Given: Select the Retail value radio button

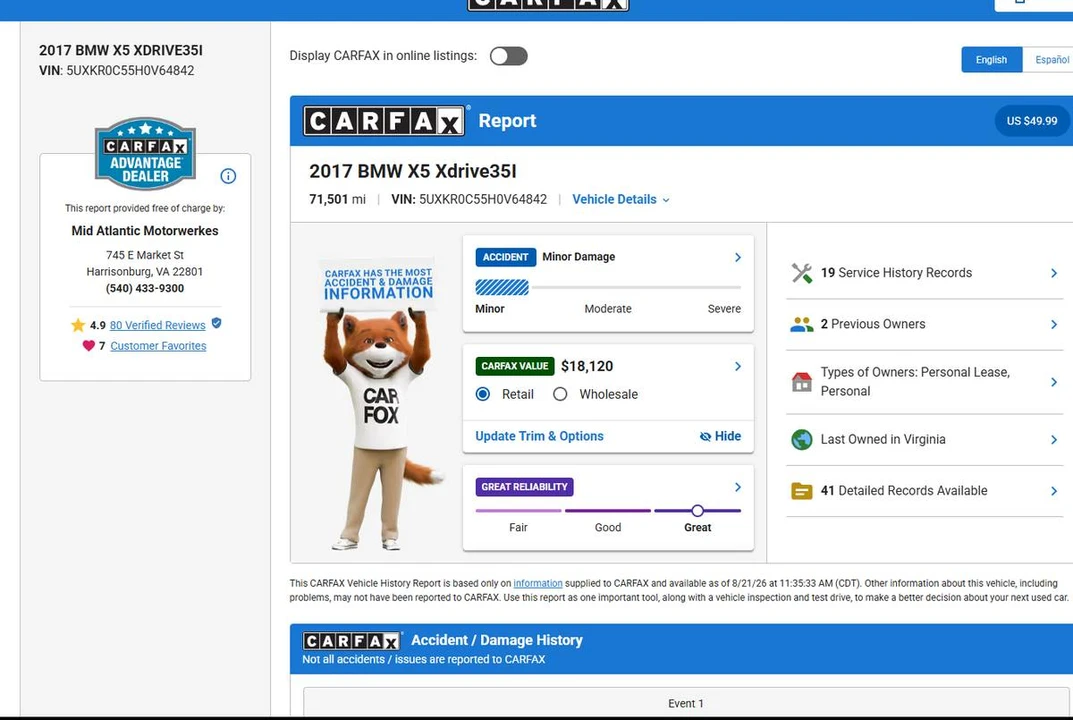Looking at the screenshot, I should click(482, 394).
